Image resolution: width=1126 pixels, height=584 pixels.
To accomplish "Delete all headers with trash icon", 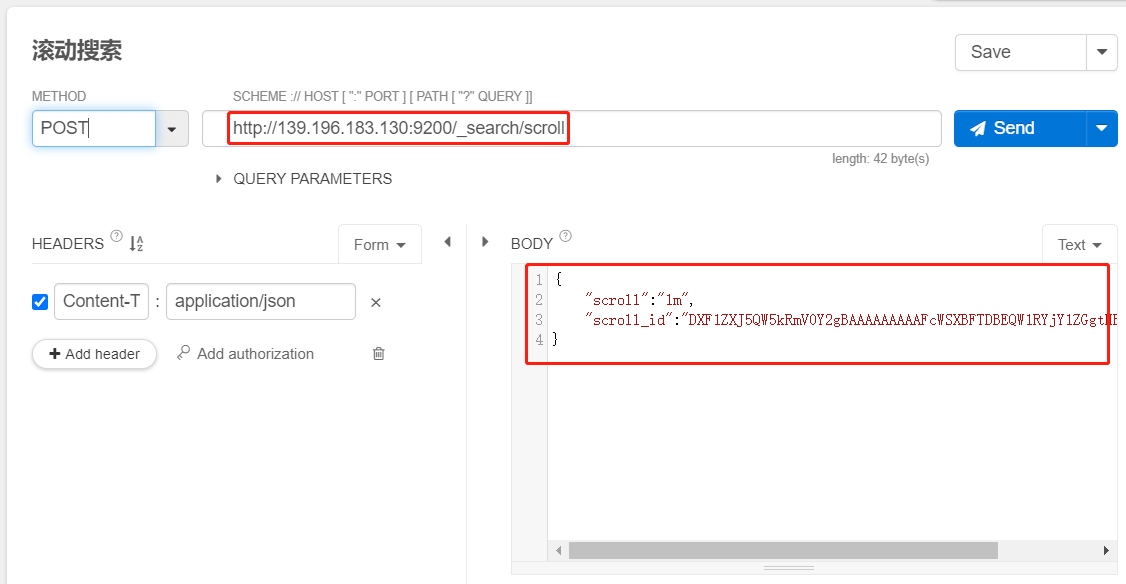I will pyautogui.click(x=378, y=353).
